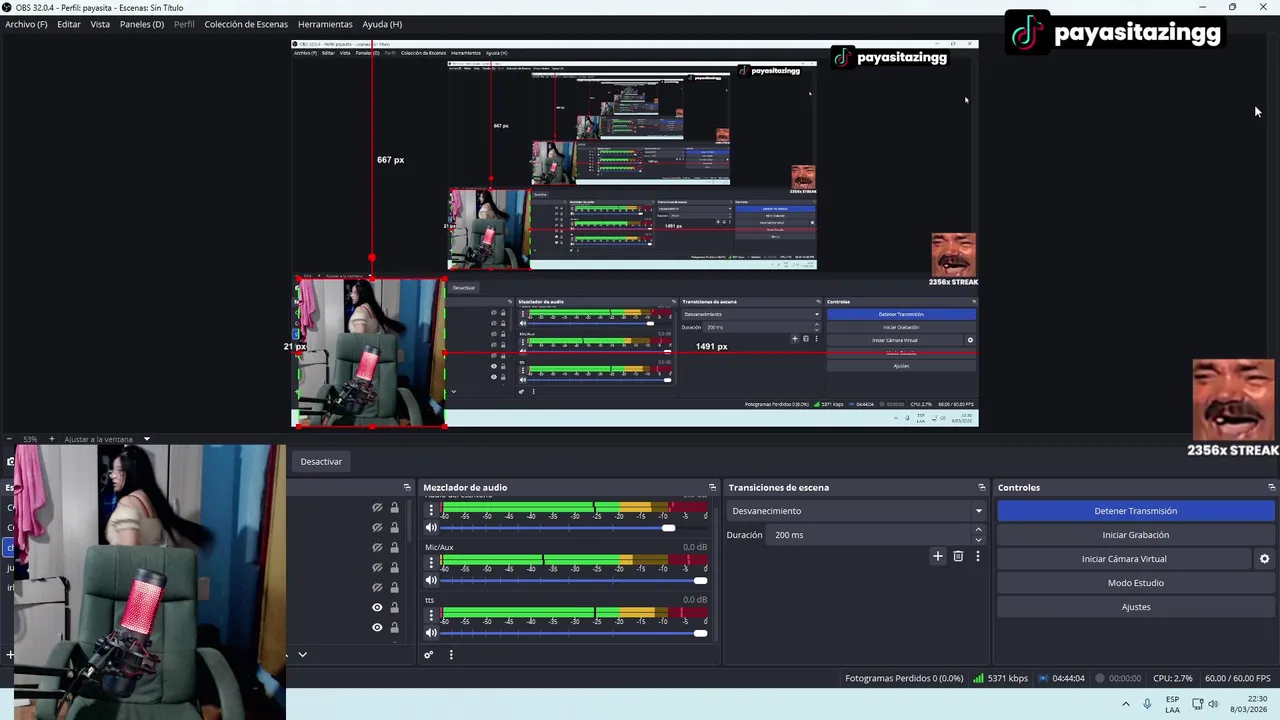Open Ajustes from Controles
This screenshot has height=720, width=1280.
[1135, 607]
